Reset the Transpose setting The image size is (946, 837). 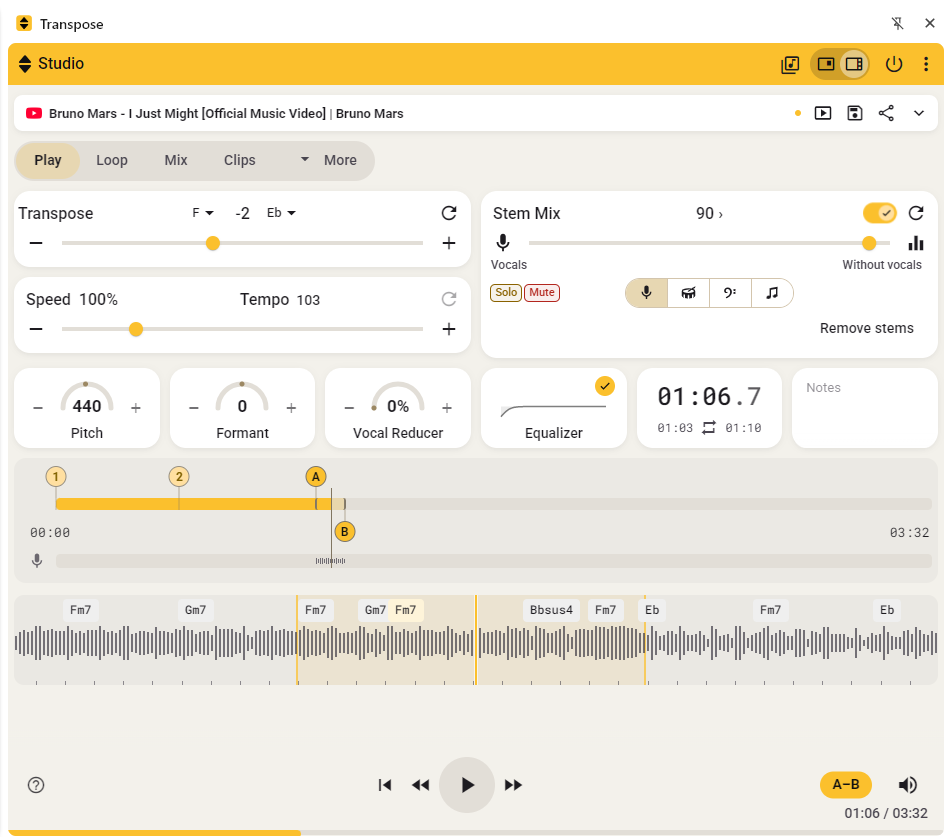[449, 213]
